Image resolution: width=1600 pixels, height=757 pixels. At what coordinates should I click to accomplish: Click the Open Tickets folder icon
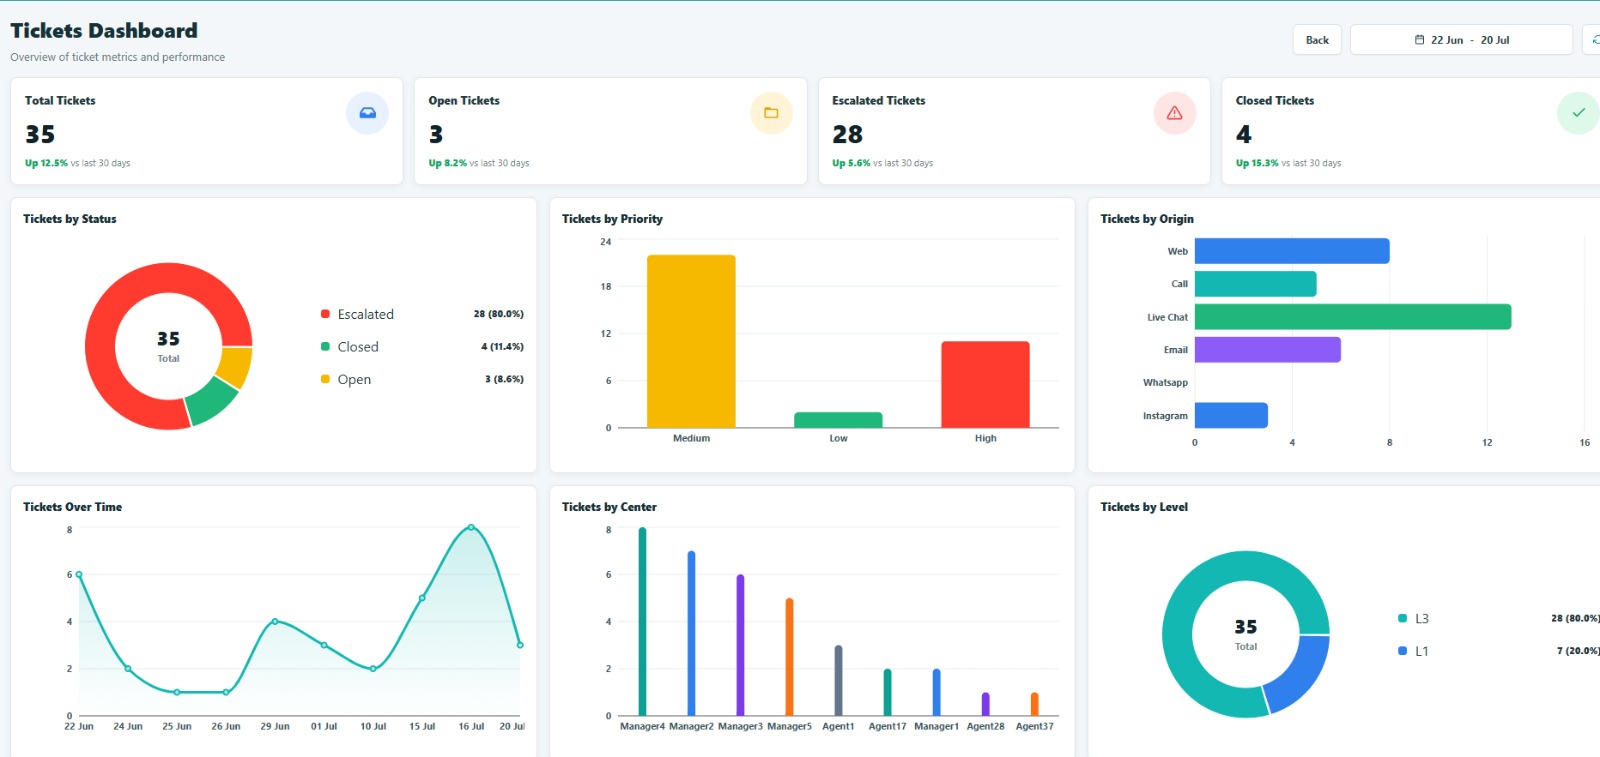point(771,113)
